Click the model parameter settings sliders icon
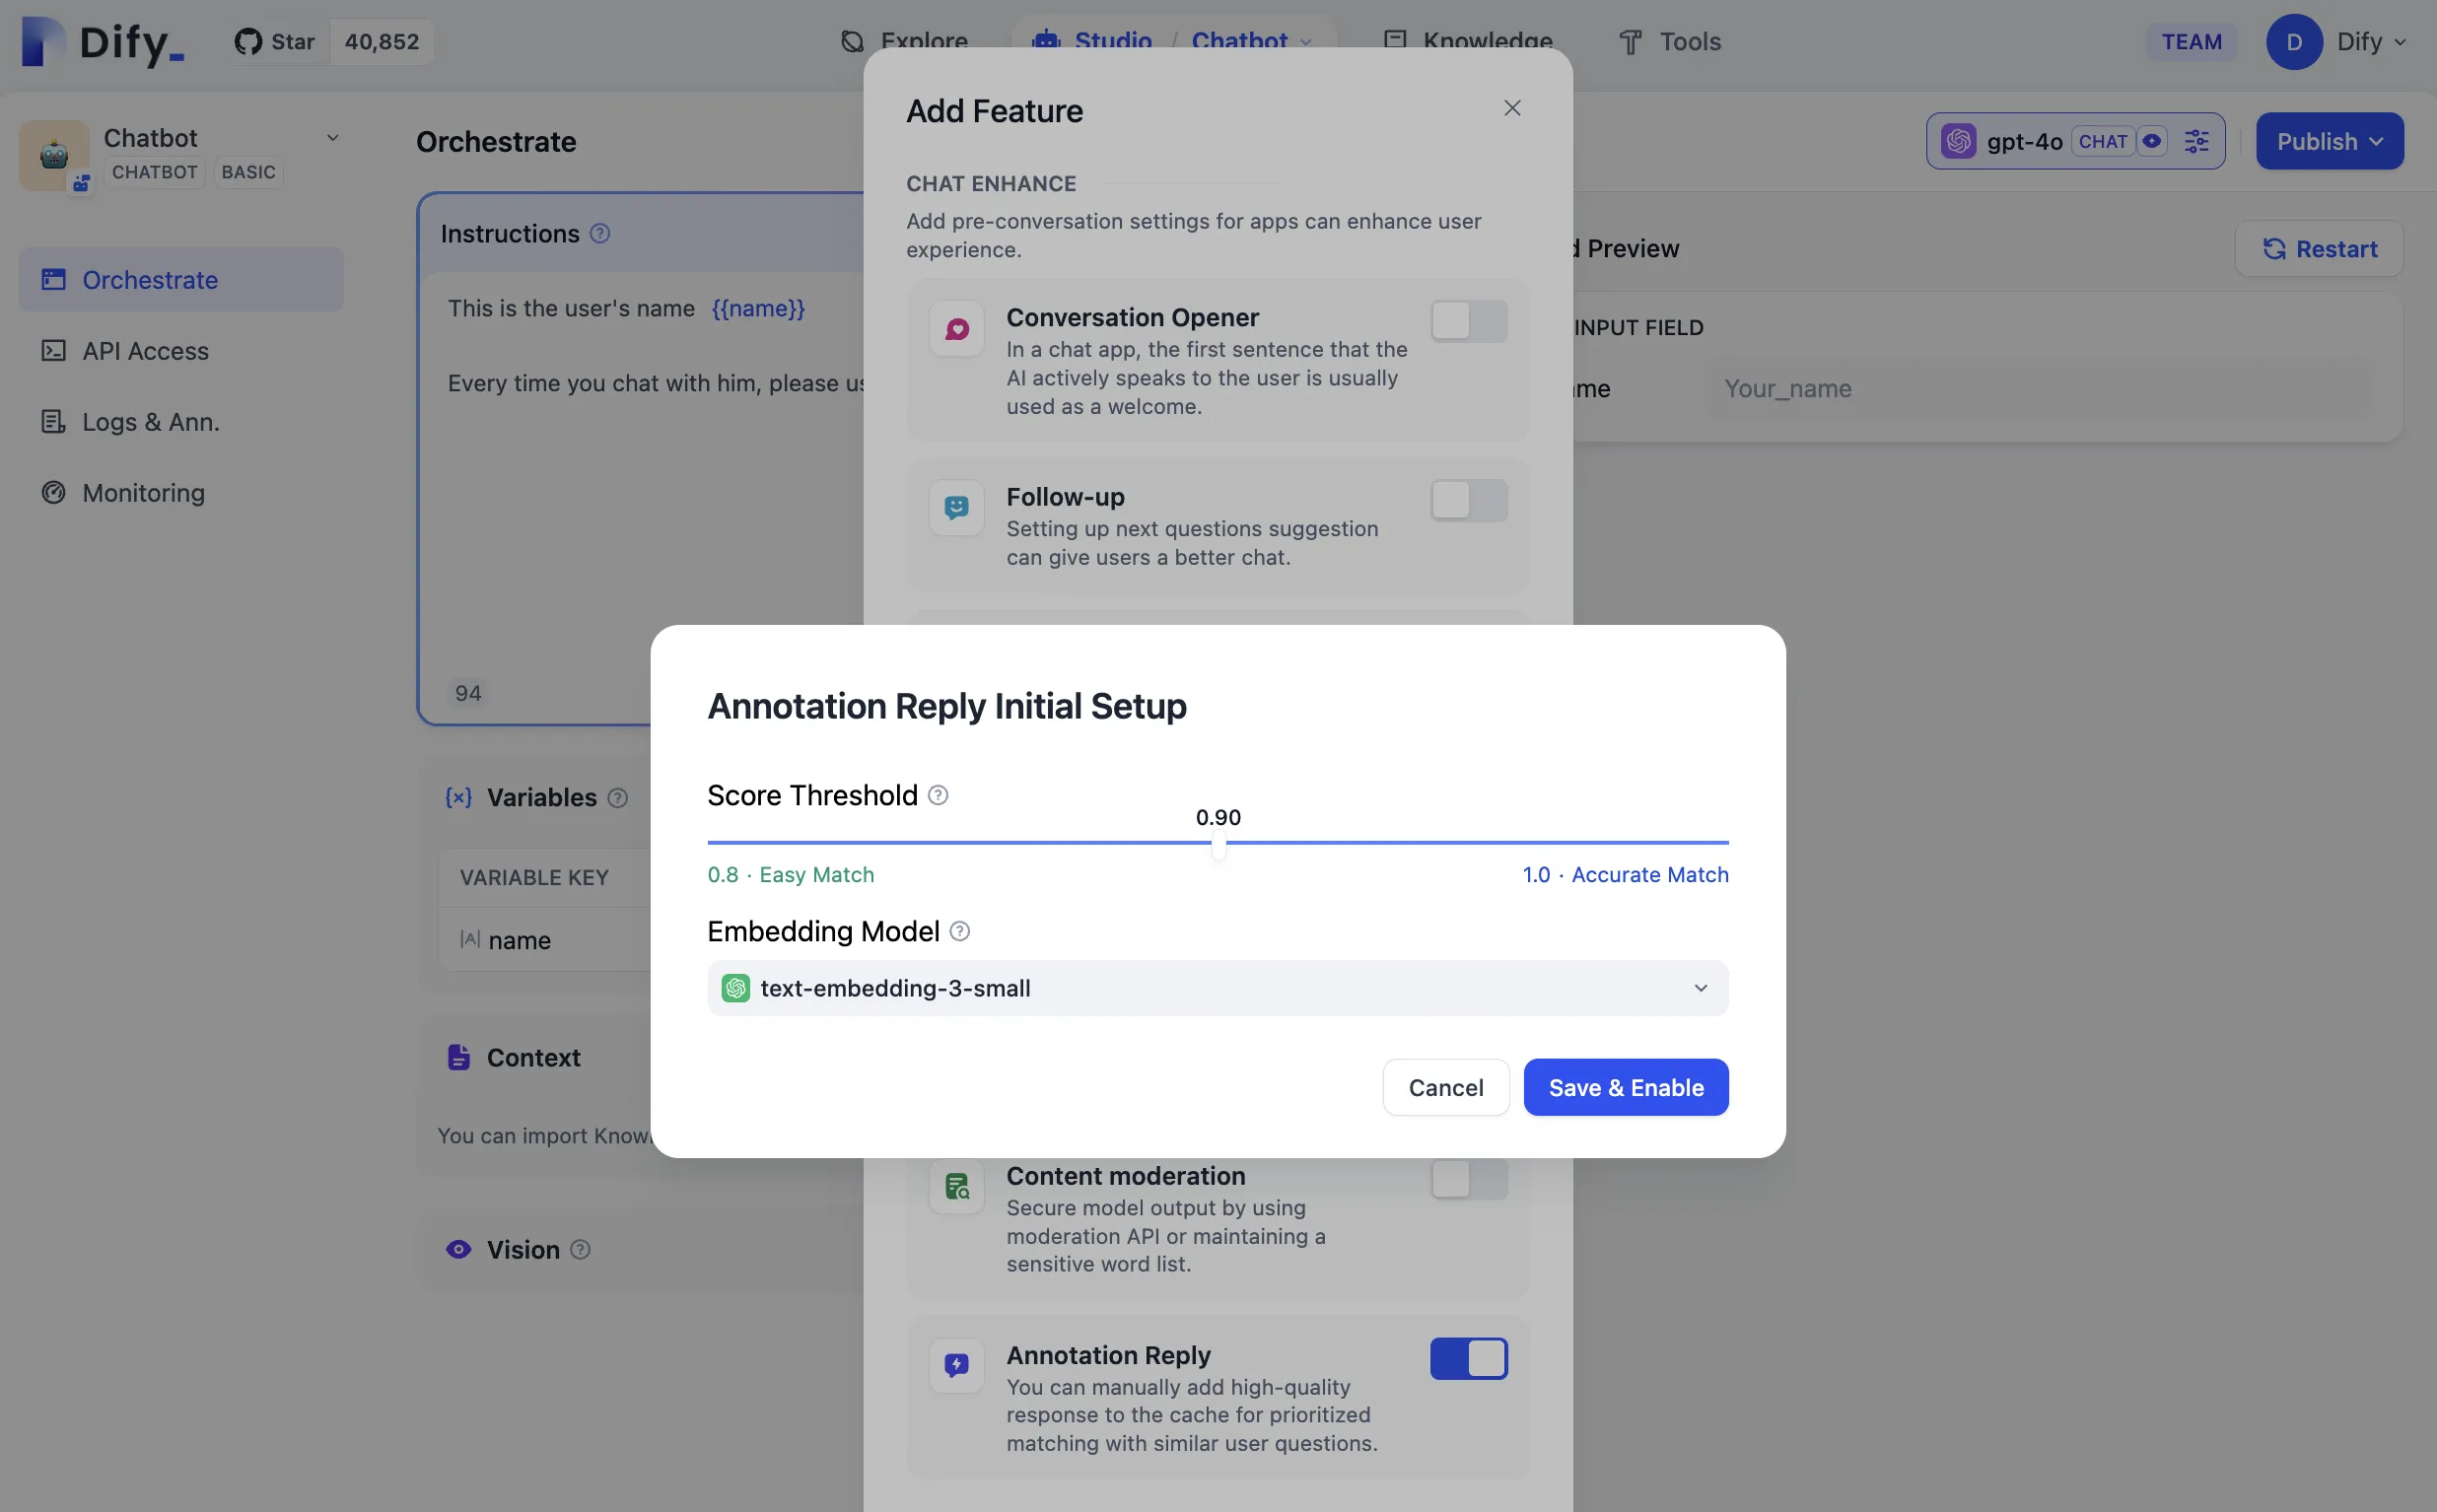This screenshot has height=1512, width=2437. (x=2196, y=141)
